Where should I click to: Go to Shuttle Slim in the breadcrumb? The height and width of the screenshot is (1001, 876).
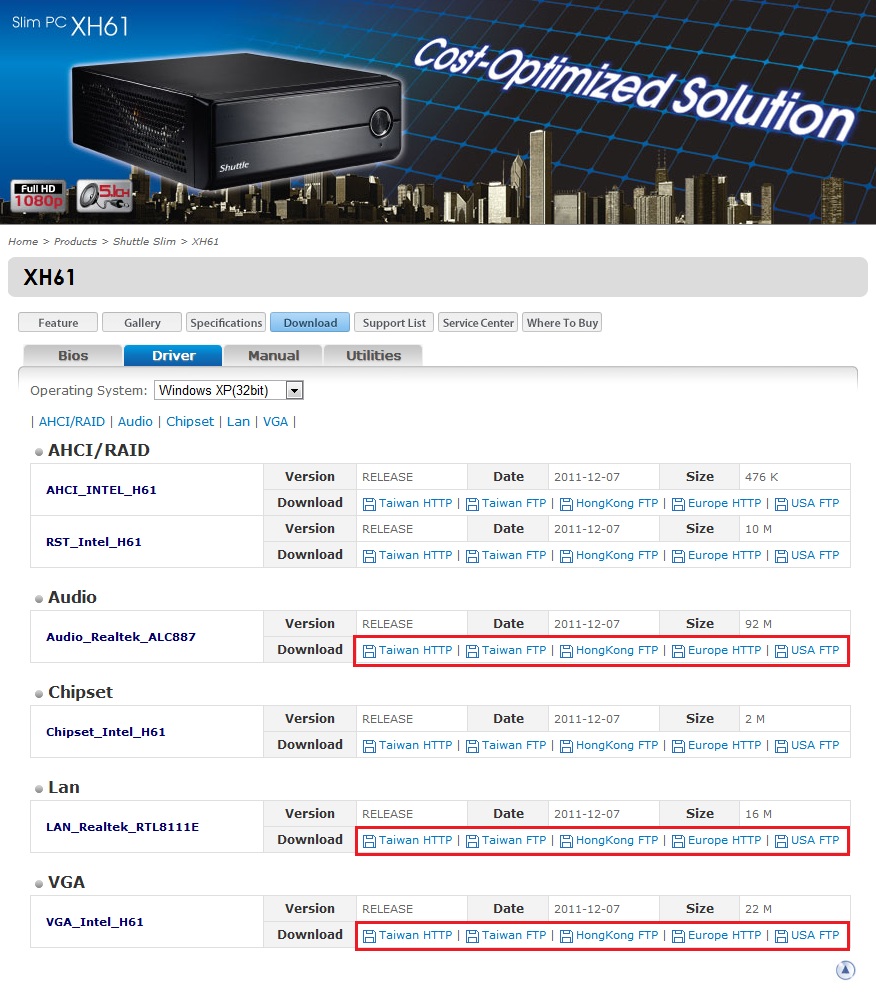[x=144, y=241]
